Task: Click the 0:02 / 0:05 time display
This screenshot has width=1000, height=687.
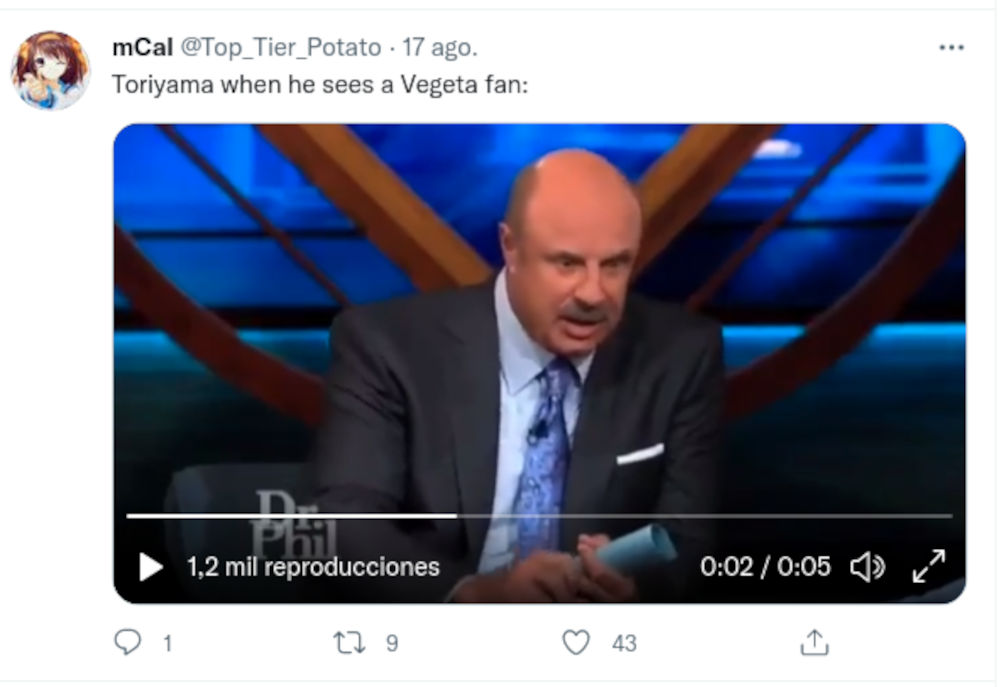Action: tap(765, 567)
